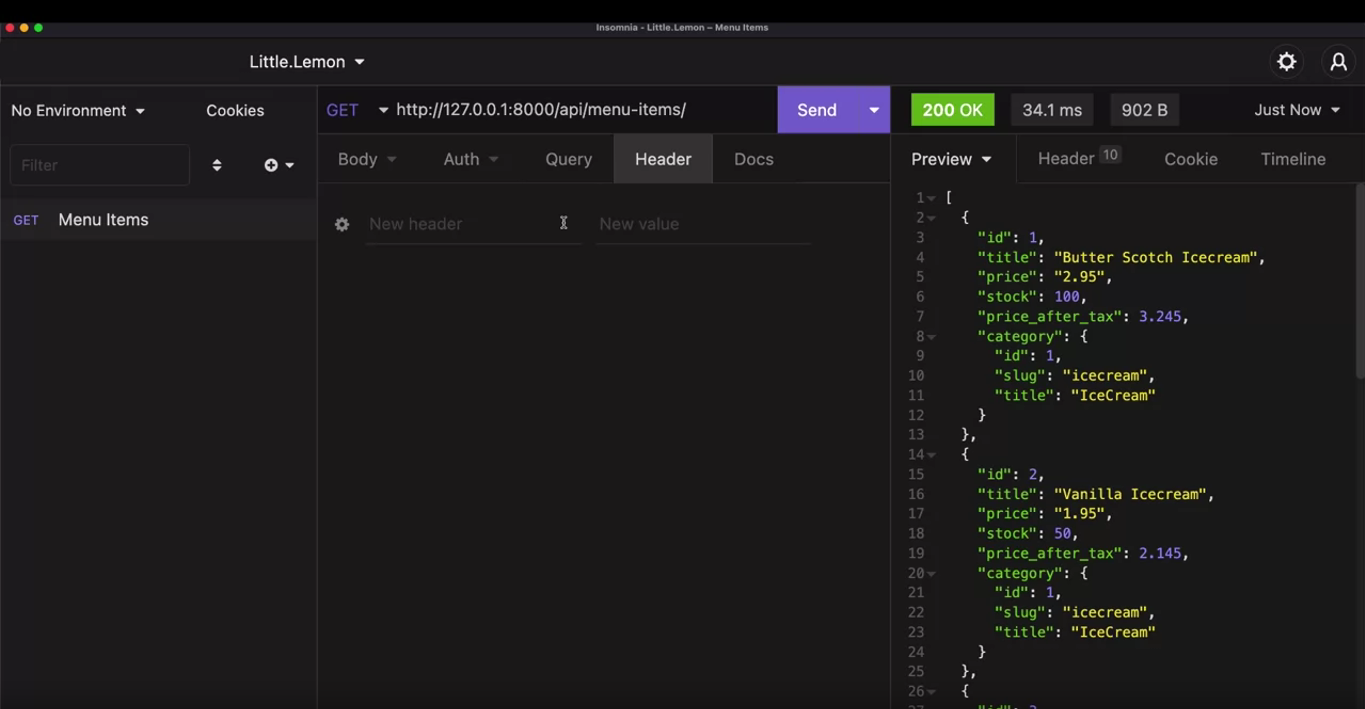Click the plus icon to create request
Screen dimensions: 1365x709
coord(271,165)
